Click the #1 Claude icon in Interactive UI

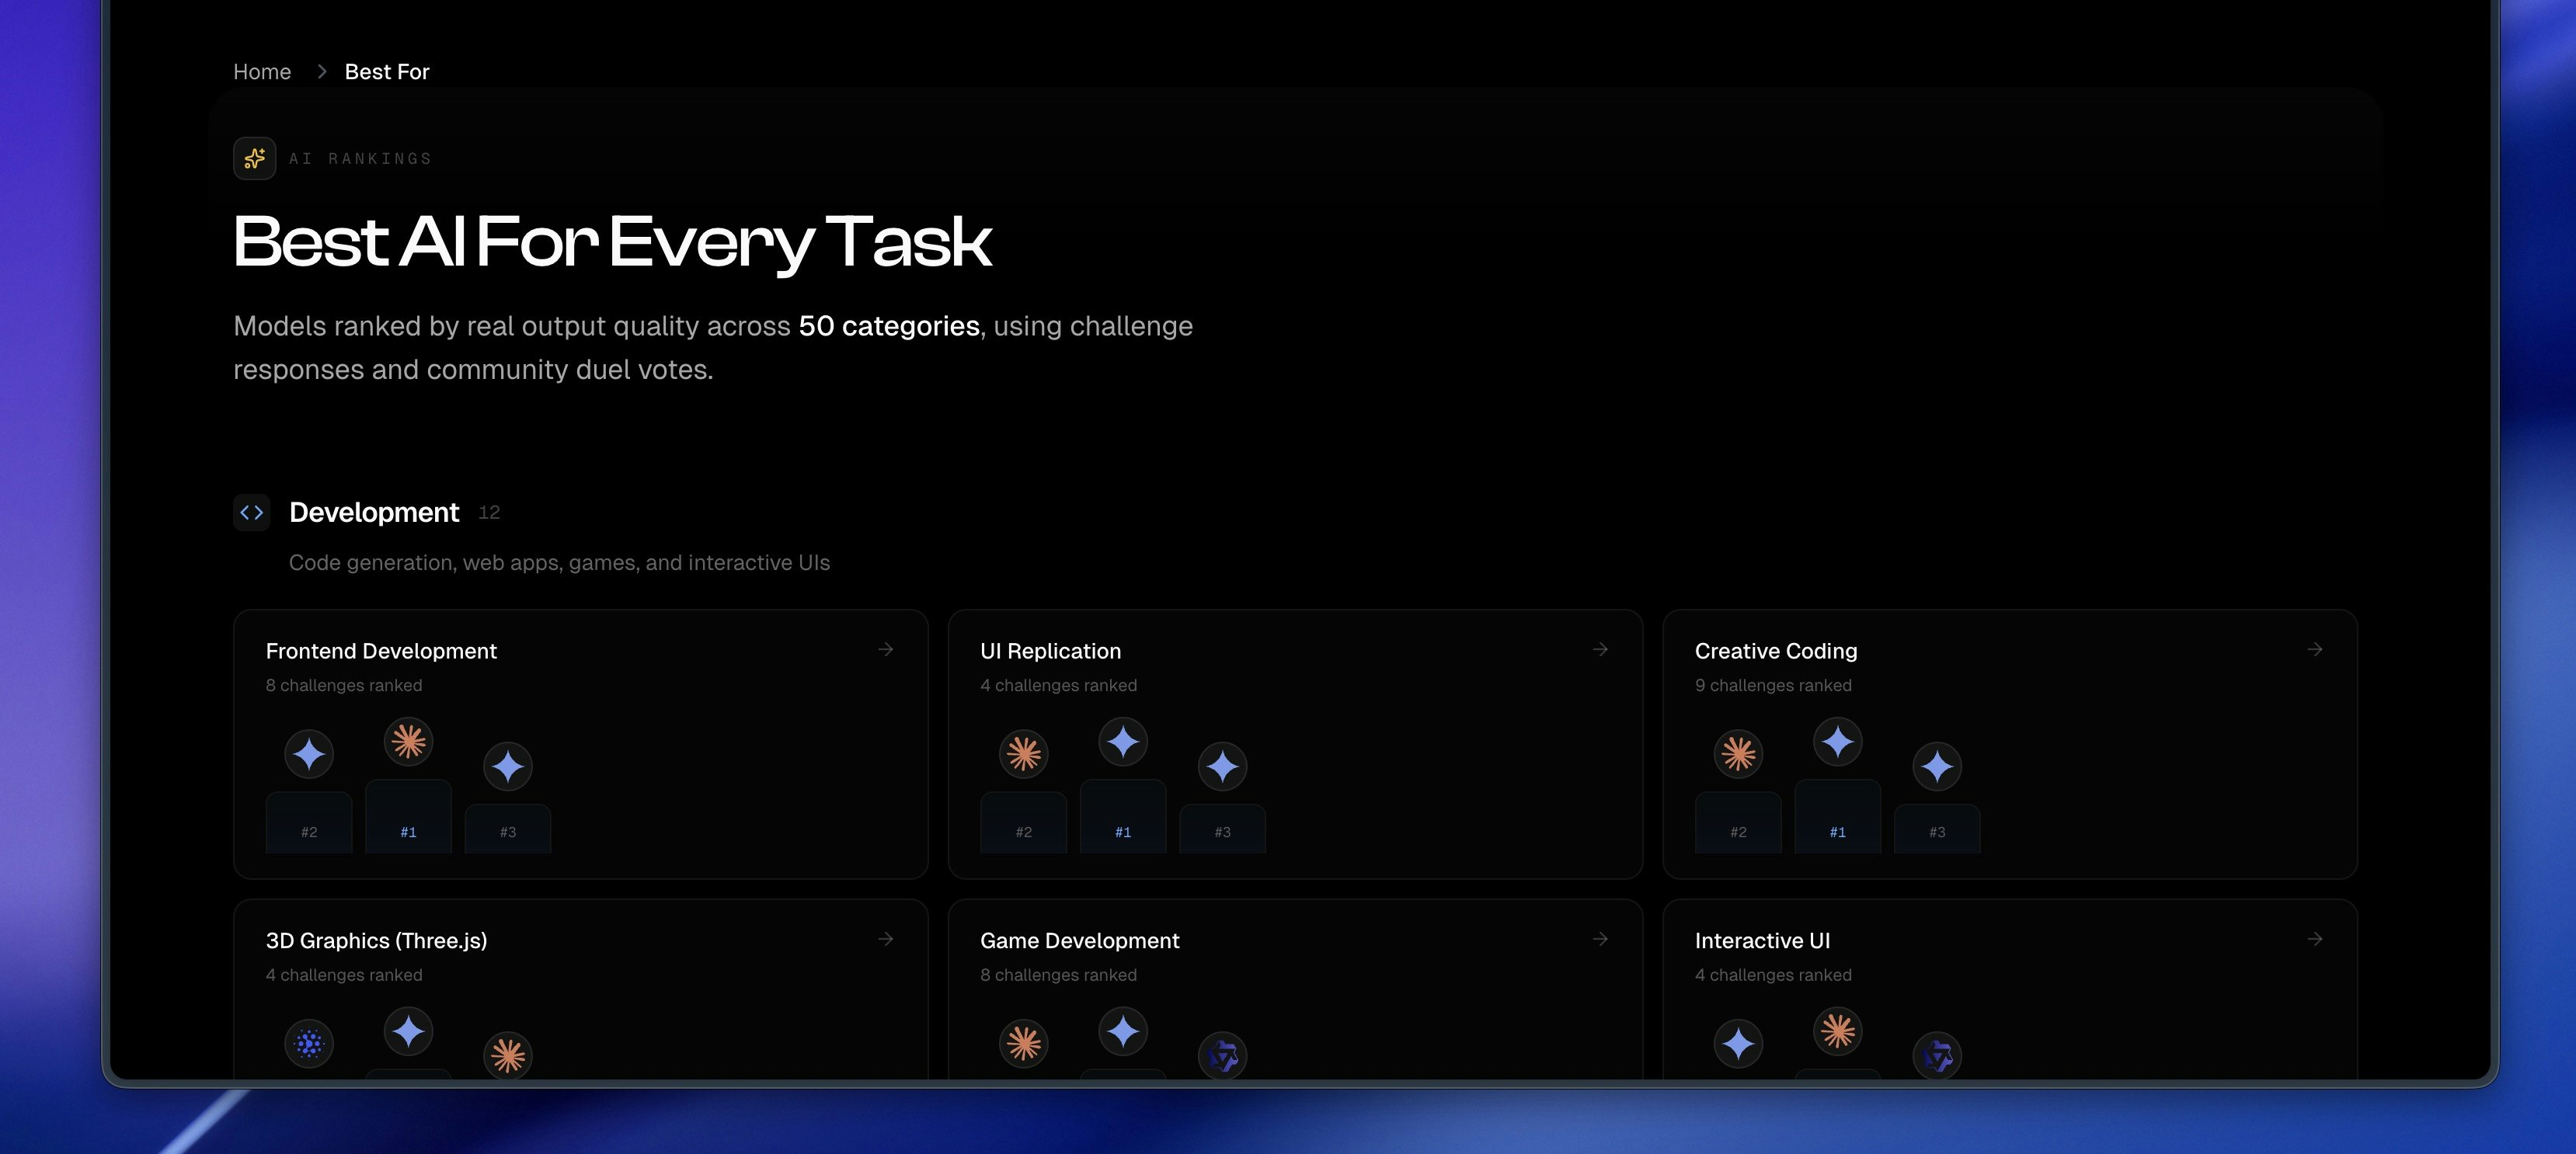[1837, 1031]
